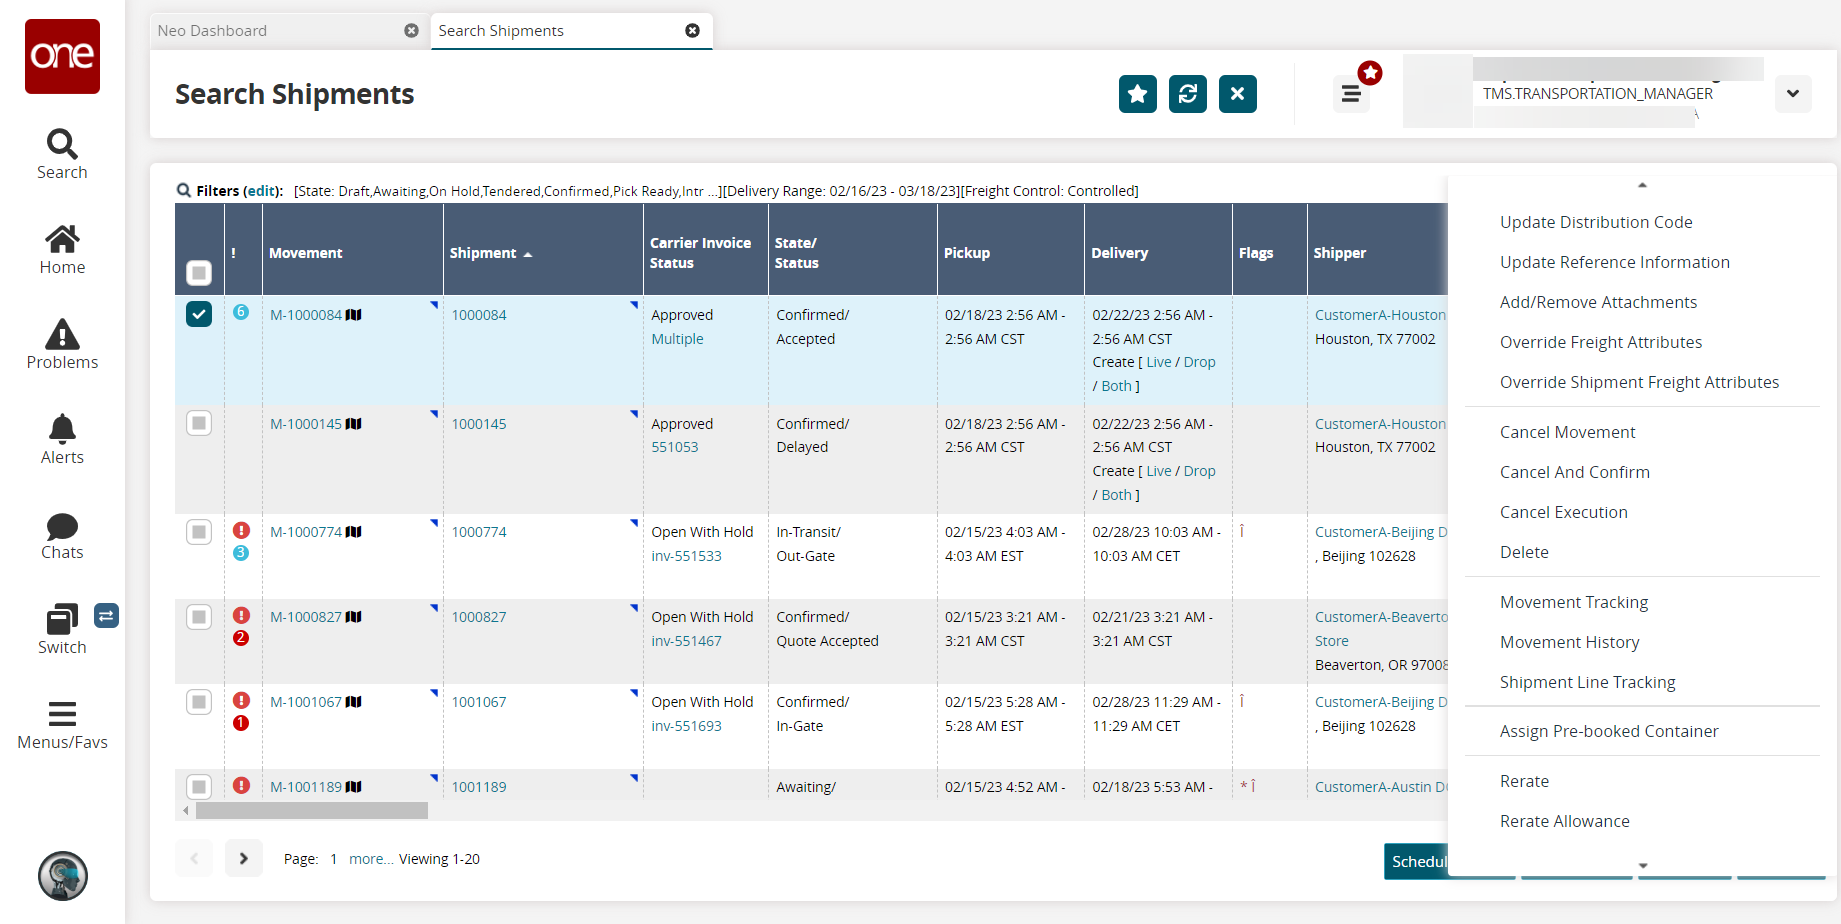This screenshot has height=924, width=1841.
Task: Click the Search magnifier in the sidebar
Action: pyautogui.click(x=62, y=145)
